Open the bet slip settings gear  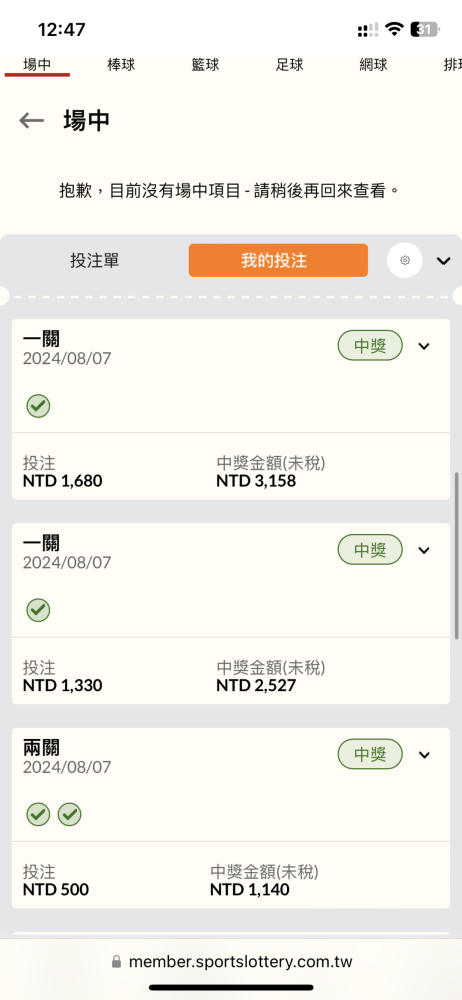pyautogui.click(x=405, y=260)
